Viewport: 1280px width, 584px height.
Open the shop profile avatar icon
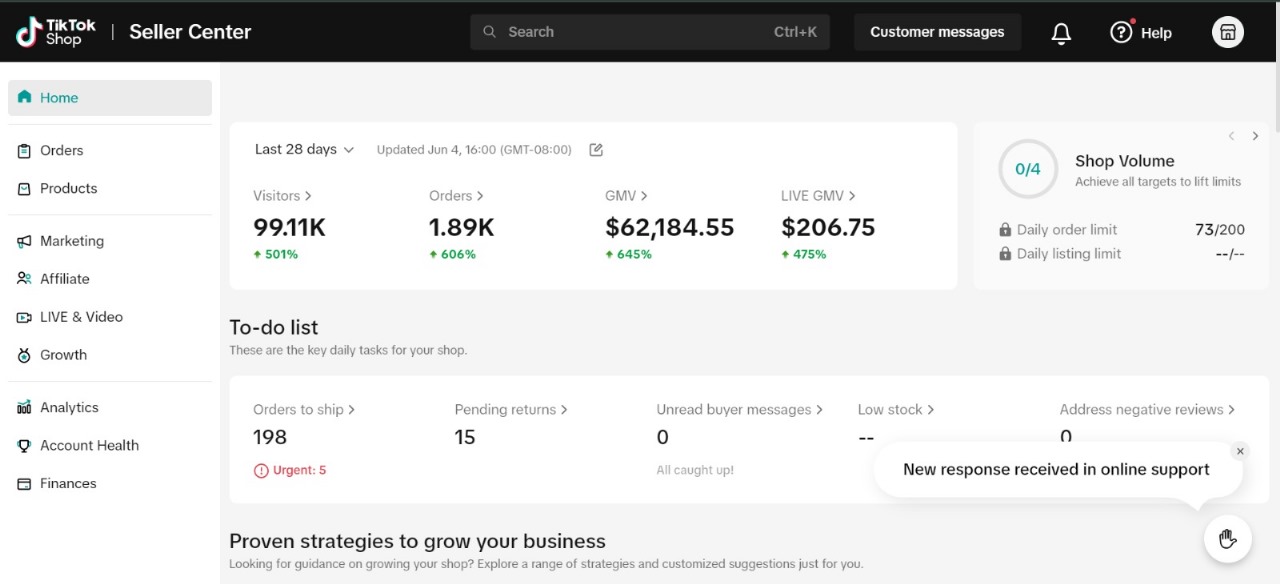click(1227, 32)
